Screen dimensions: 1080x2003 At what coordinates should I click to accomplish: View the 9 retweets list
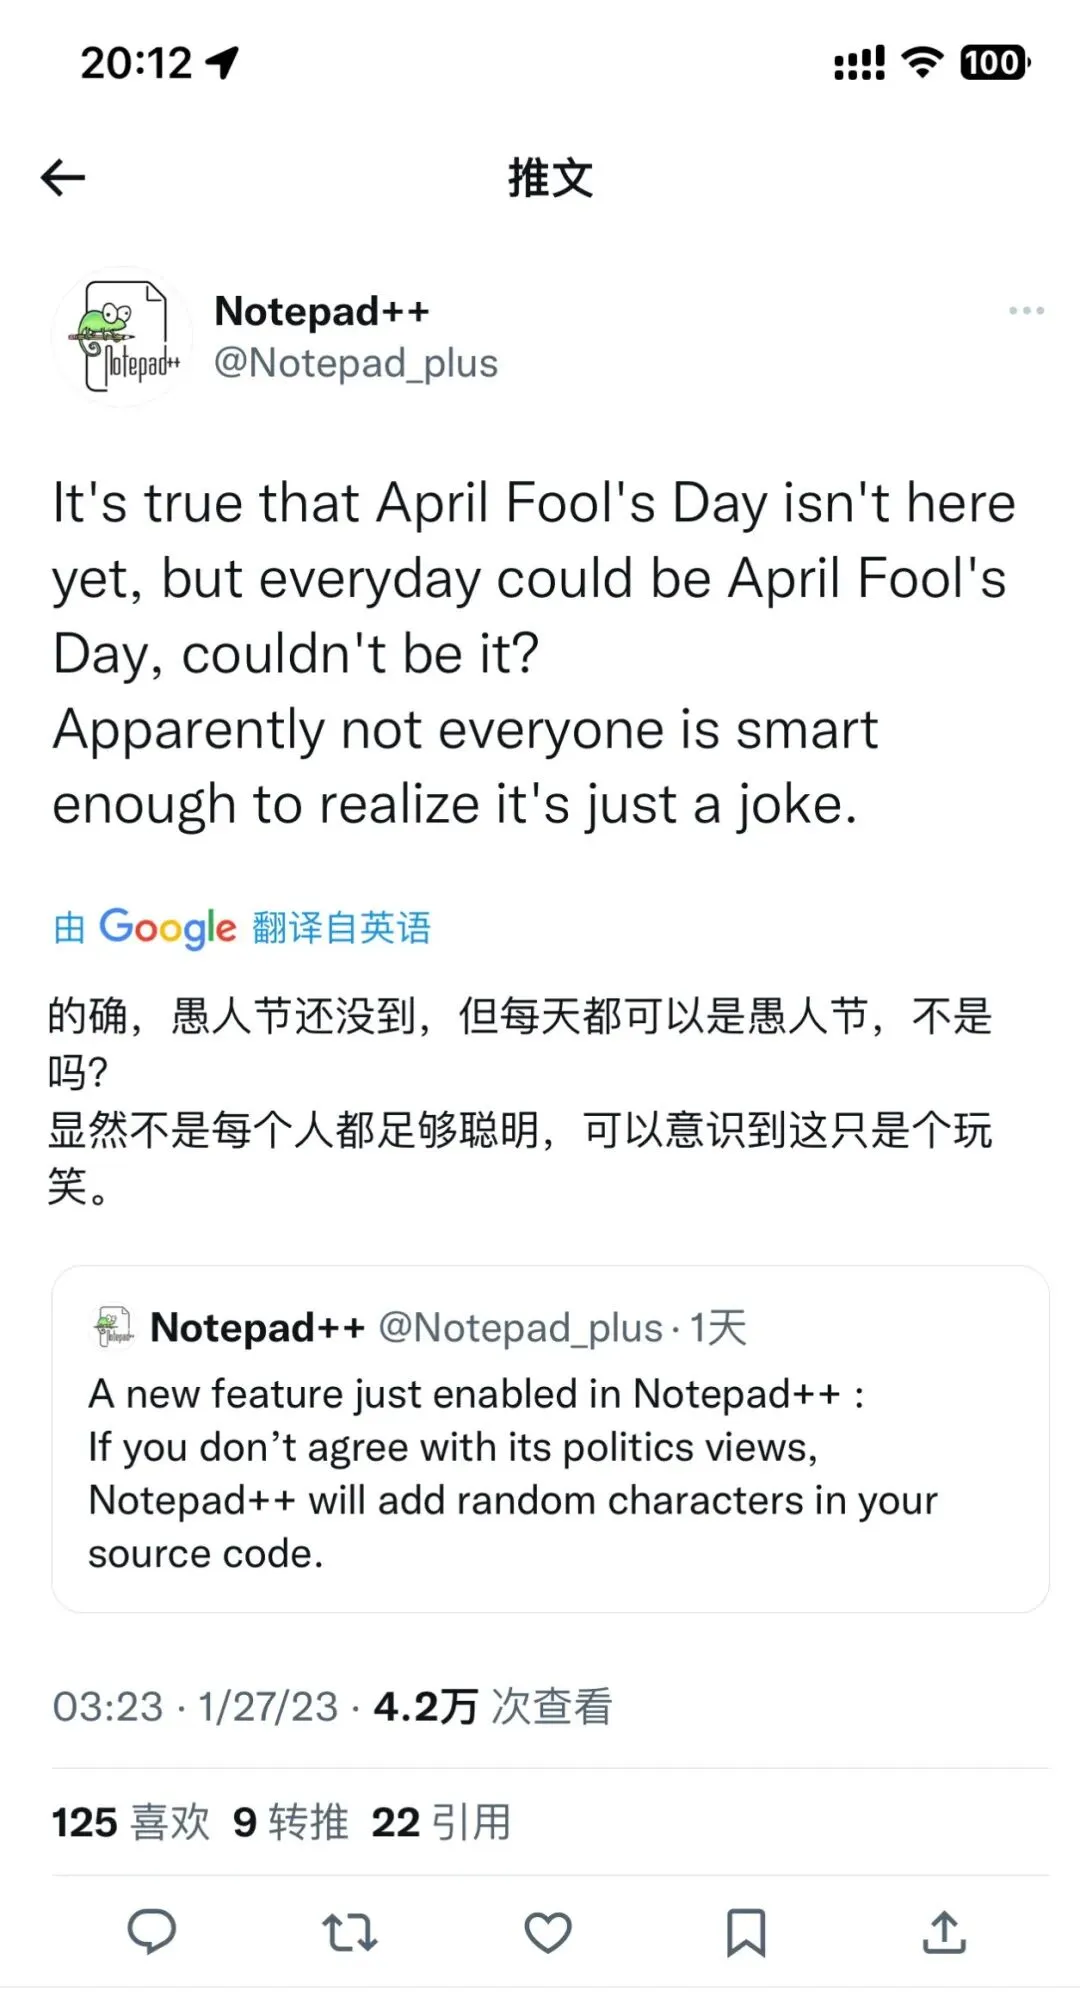[x=290, y=1822]
